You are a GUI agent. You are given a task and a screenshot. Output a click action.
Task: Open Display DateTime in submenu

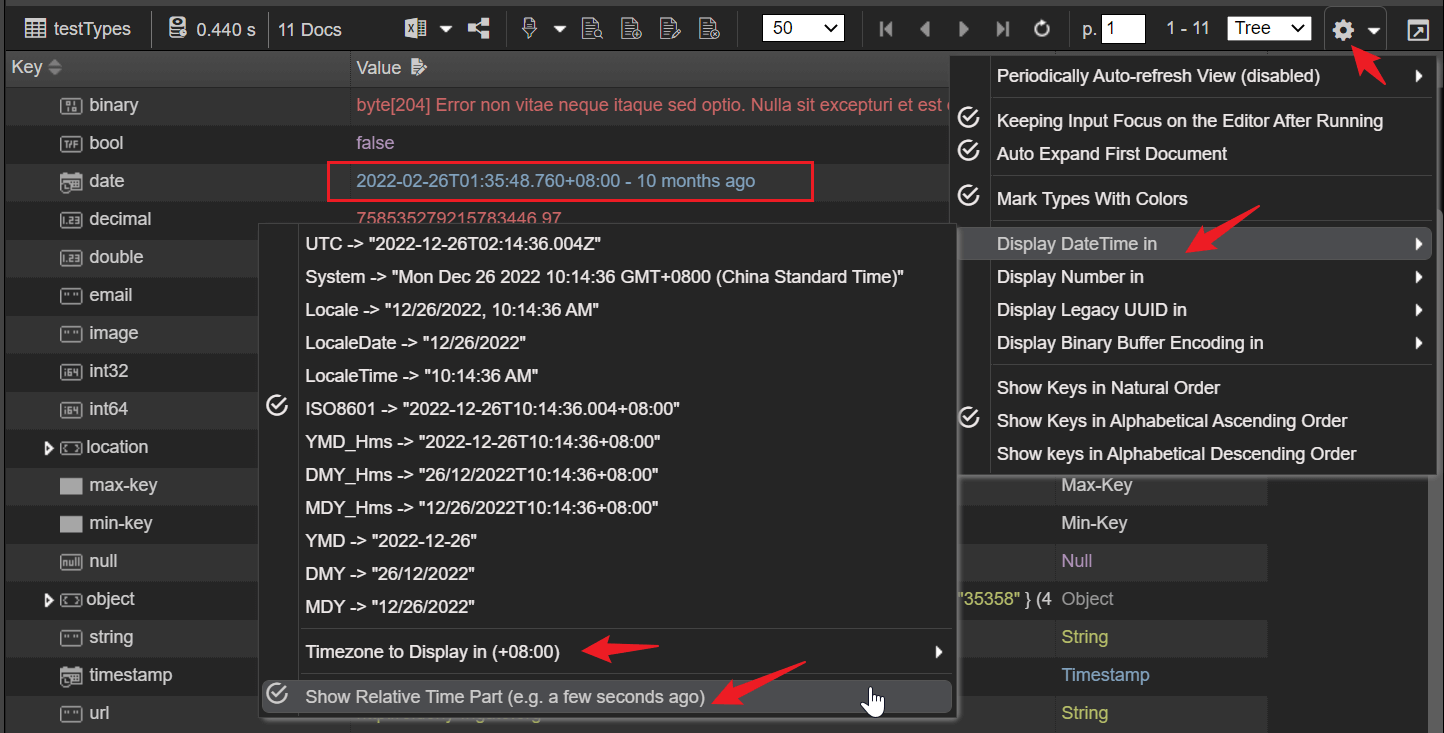click(1194, 244)
